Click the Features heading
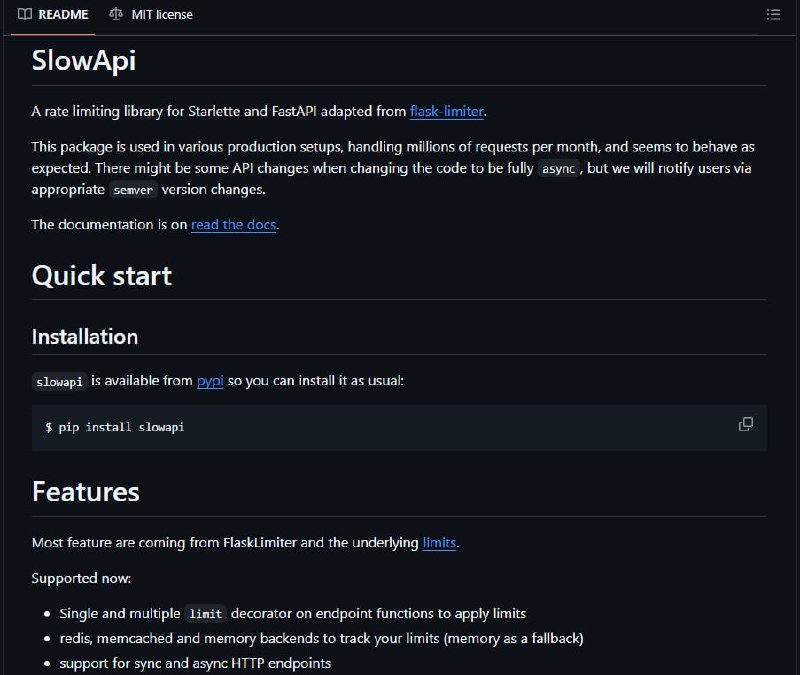 [85, 492]
